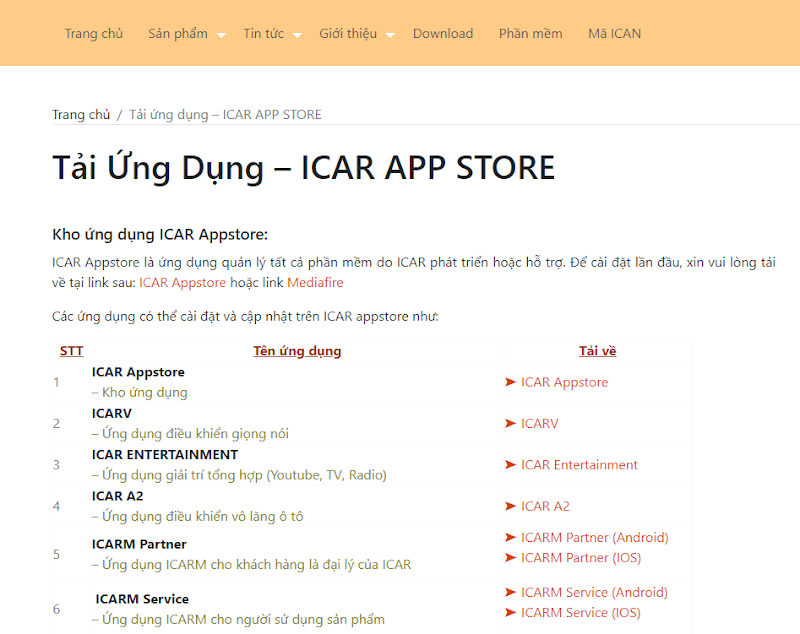Image resolution: width=800 pixels, height=634 pixels.
Task: Click the ICAR ENTERTAINMENT app name
Action: pyautogui.click(x=165, y=454)
